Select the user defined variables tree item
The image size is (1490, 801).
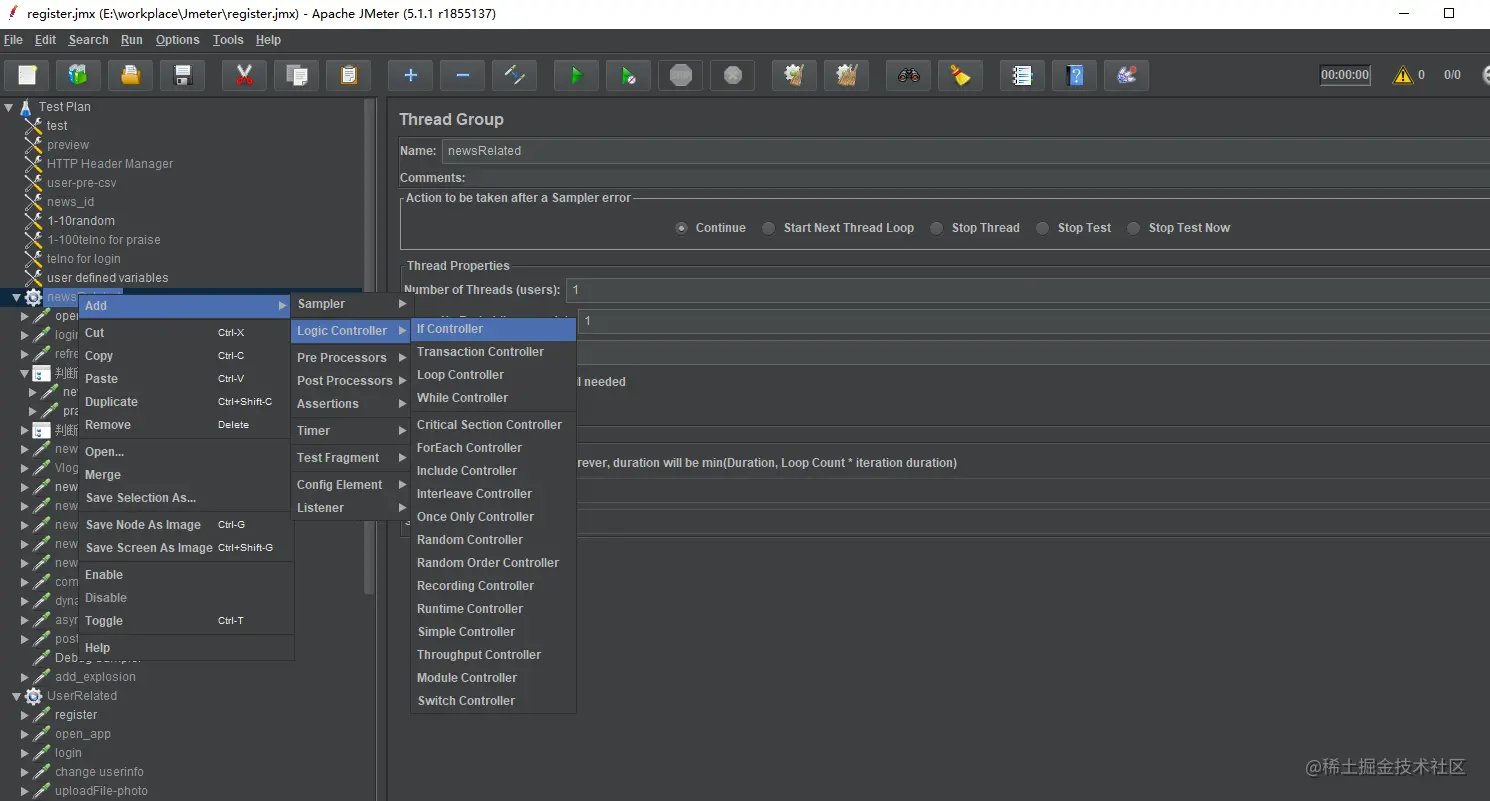[x=107, y=278]
